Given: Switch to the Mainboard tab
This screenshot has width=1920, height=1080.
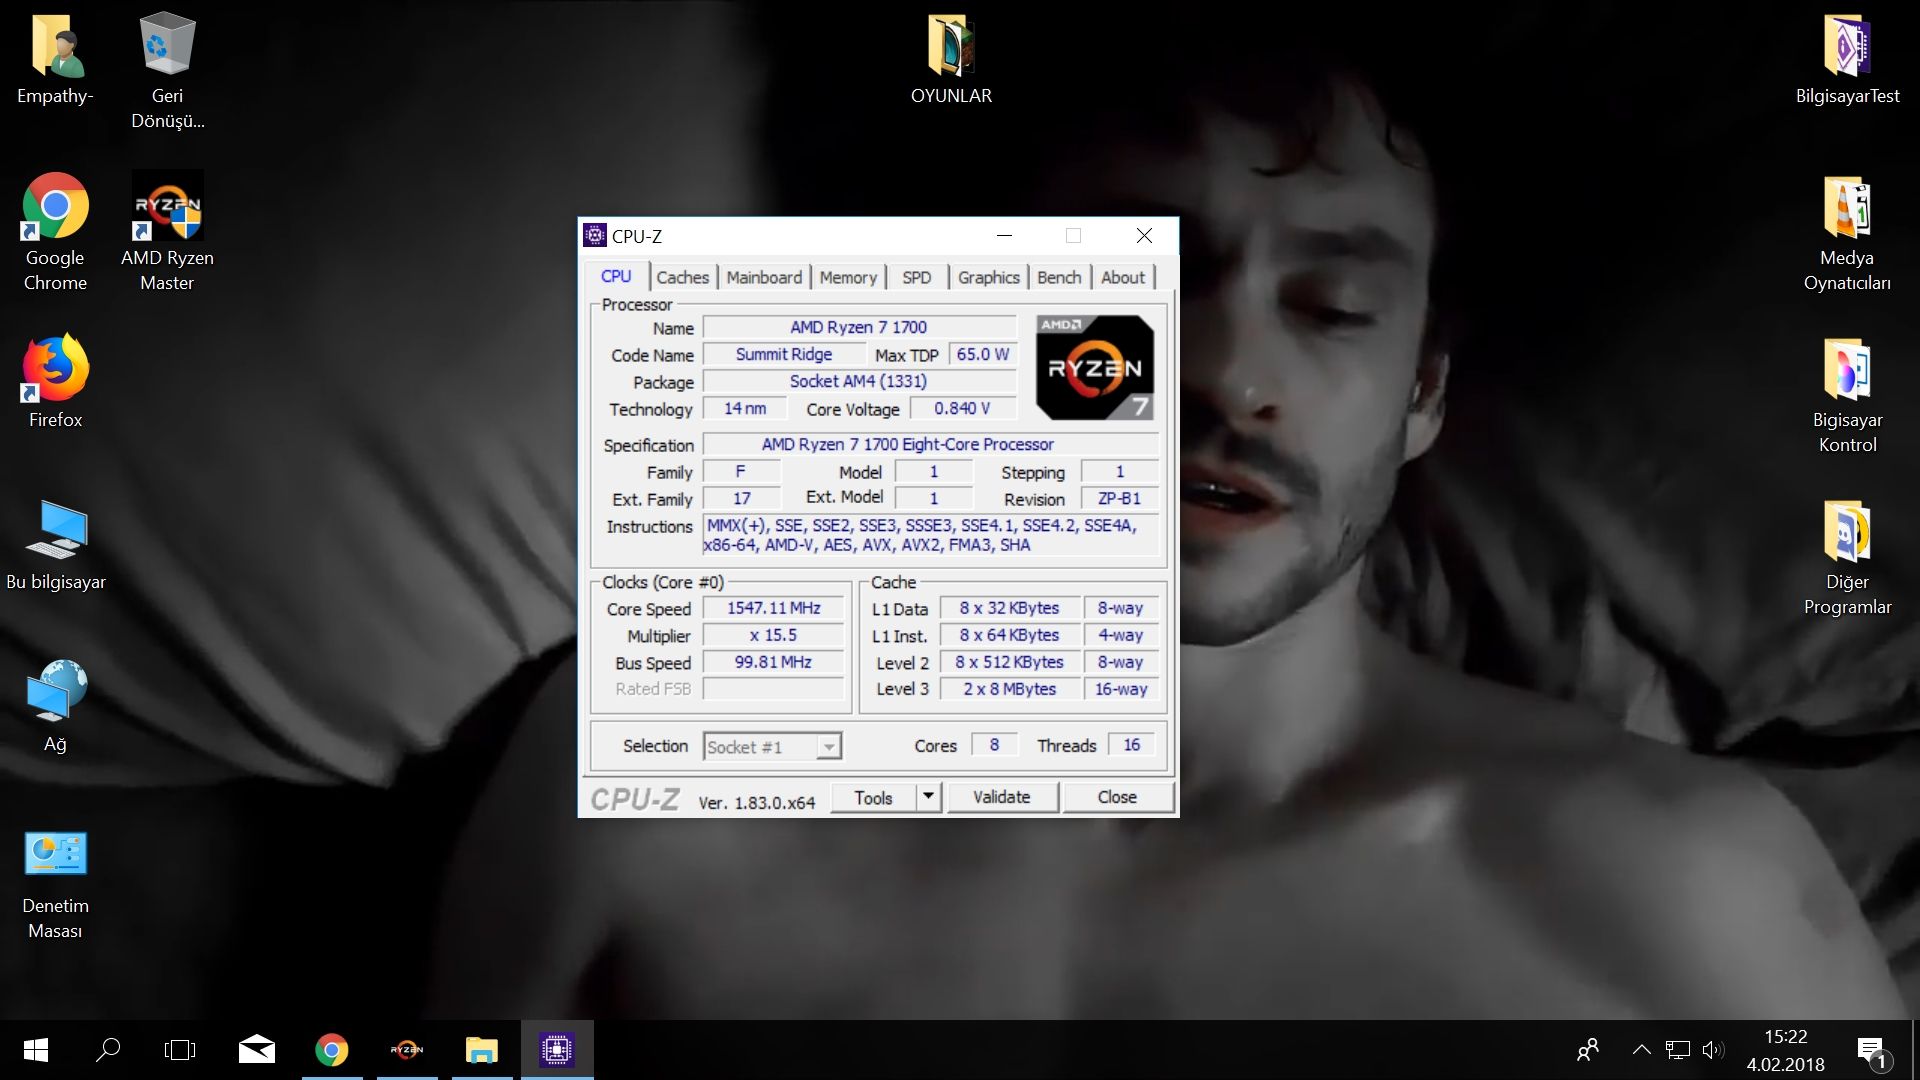Looking at the screenshot, I should tap(764, 277).
